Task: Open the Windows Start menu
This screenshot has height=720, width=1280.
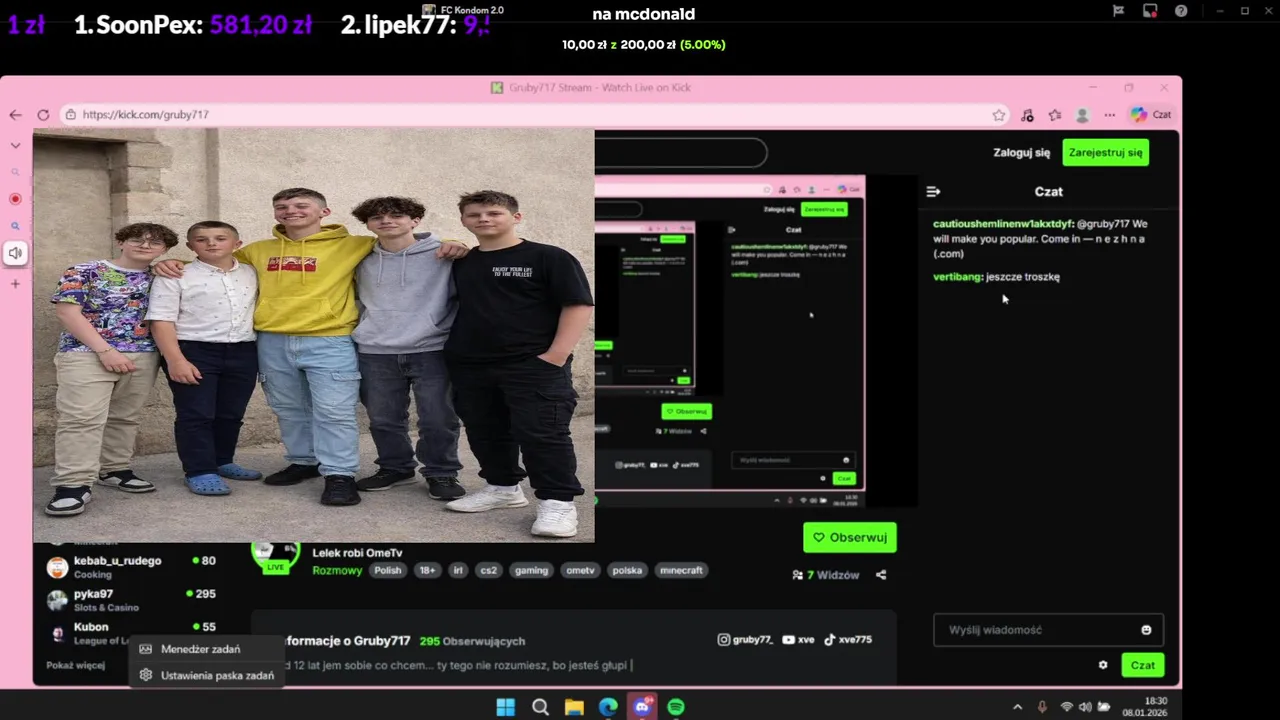Action: 506,707
